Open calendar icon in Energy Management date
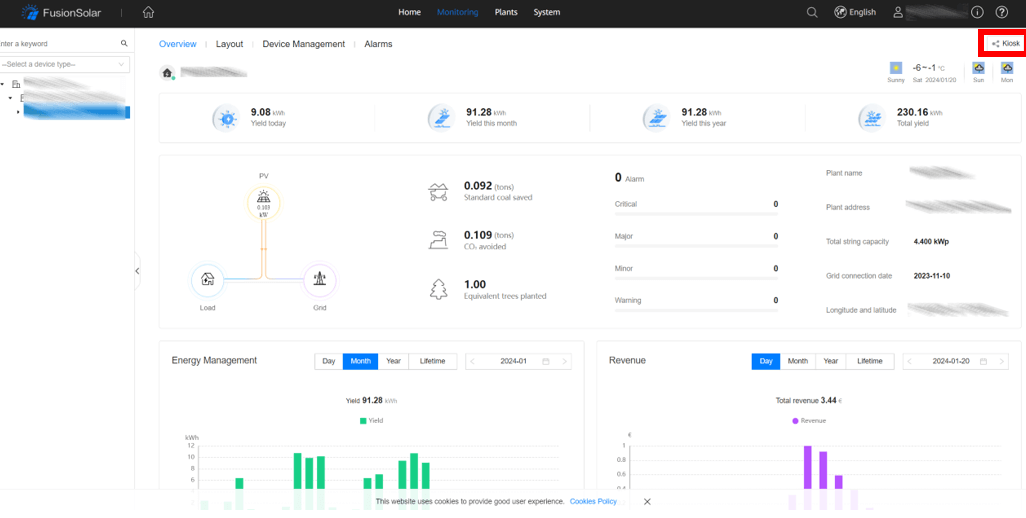Screen dimensions: 1026x518 546,361
